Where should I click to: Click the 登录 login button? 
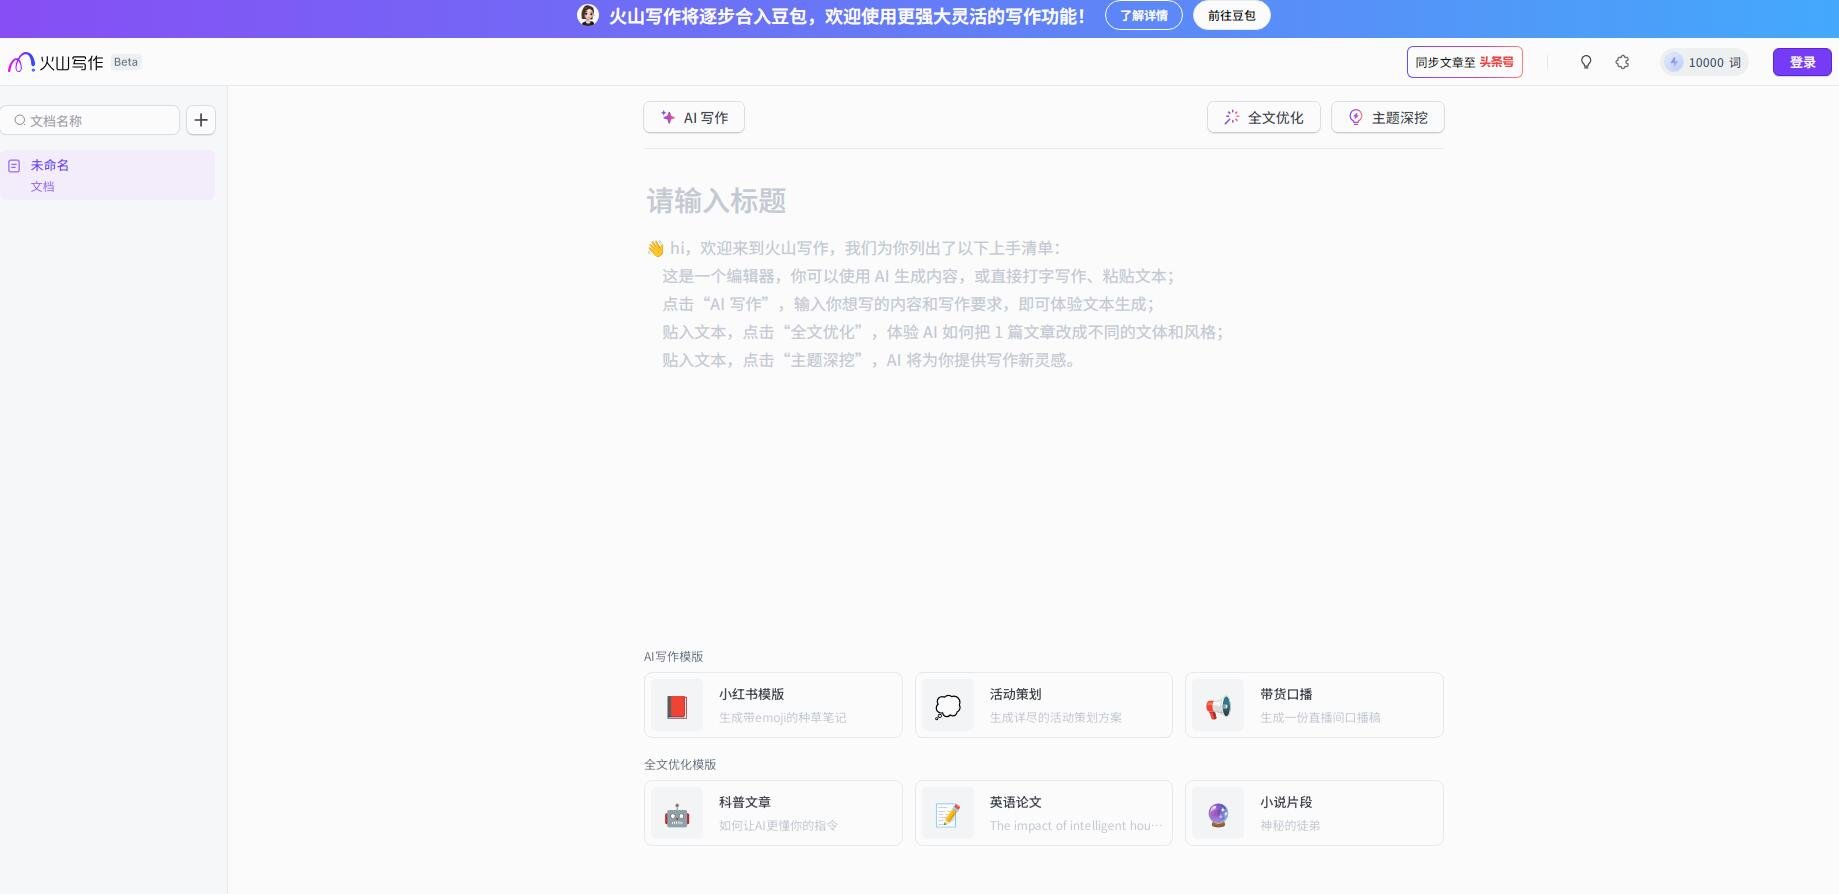pyautogui.click(x=1801, y=62)
